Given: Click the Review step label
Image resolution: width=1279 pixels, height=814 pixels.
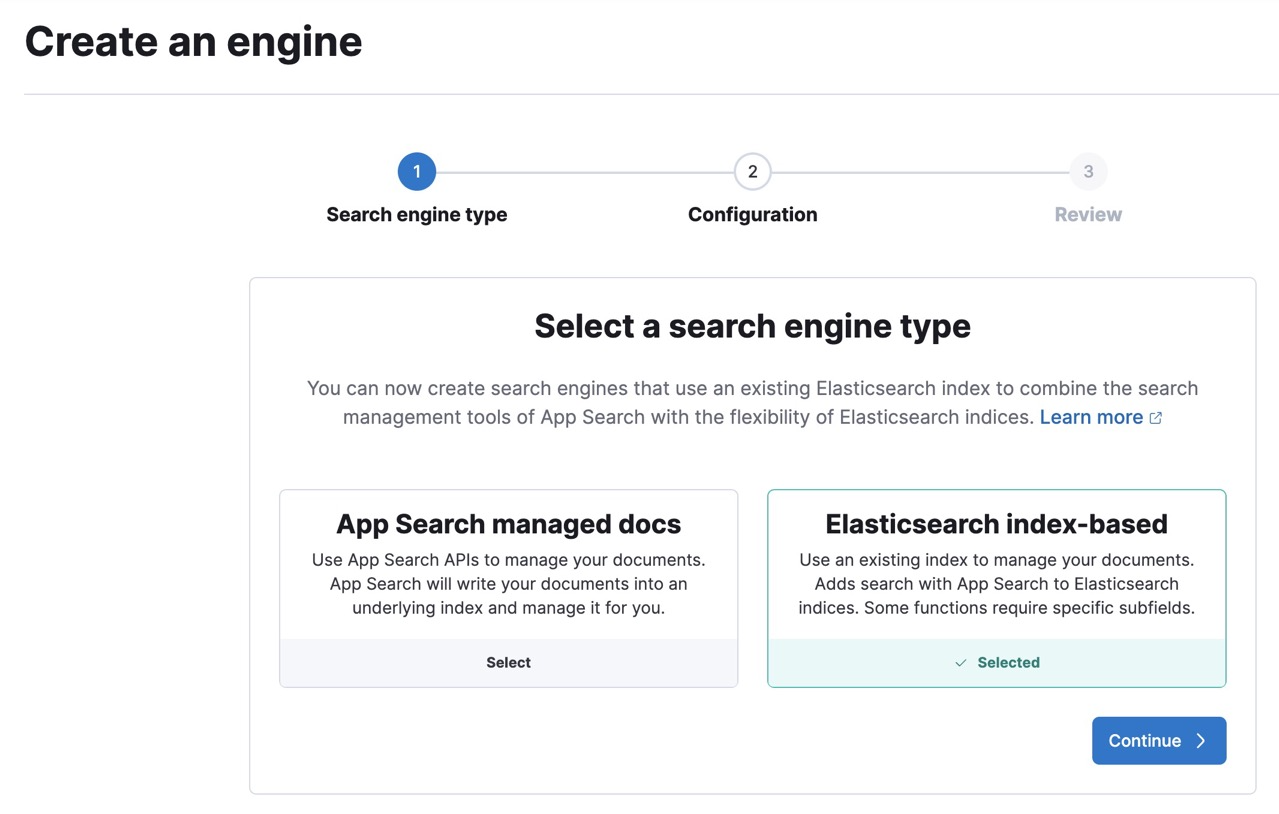Looking at the screenshot, I should pyautogui.click(x=1088, y=215).
